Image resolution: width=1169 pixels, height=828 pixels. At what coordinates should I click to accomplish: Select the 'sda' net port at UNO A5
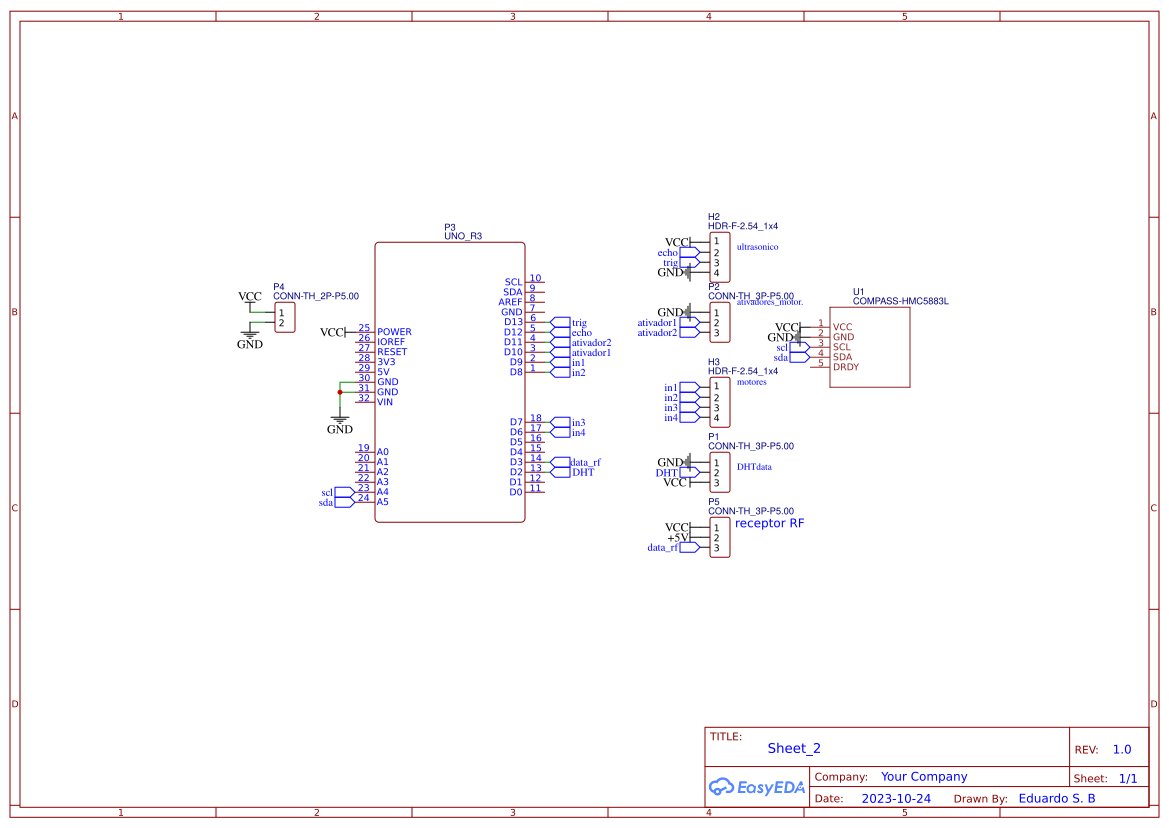[337, 502]
